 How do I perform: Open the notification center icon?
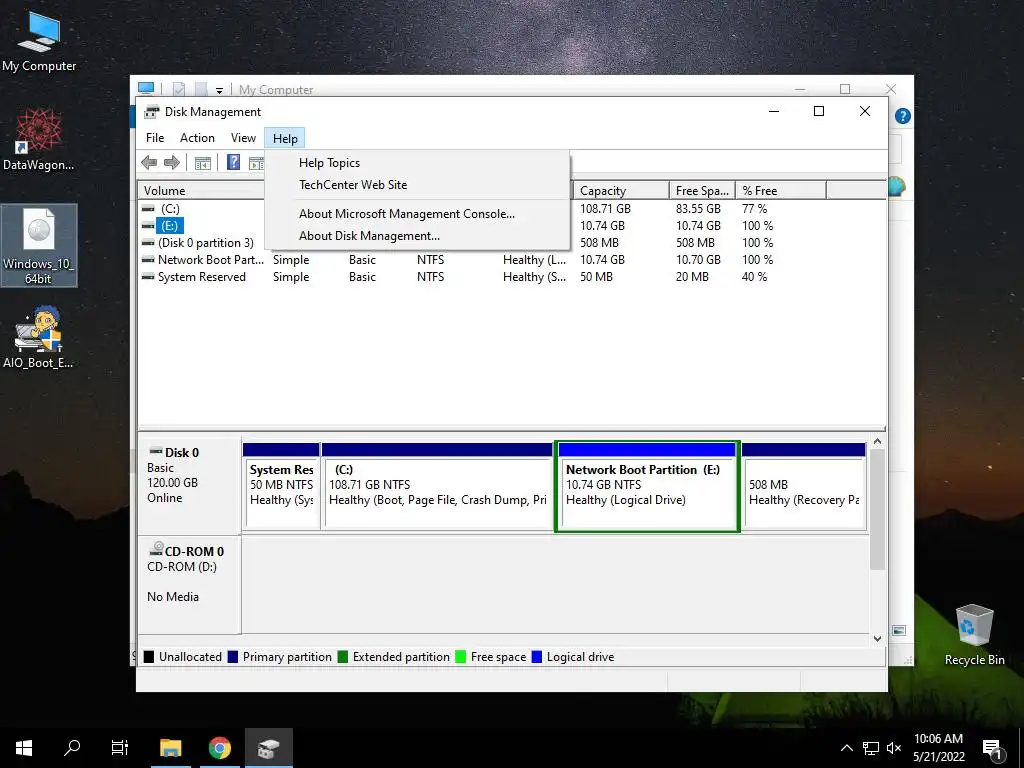[x=992, y=748]
